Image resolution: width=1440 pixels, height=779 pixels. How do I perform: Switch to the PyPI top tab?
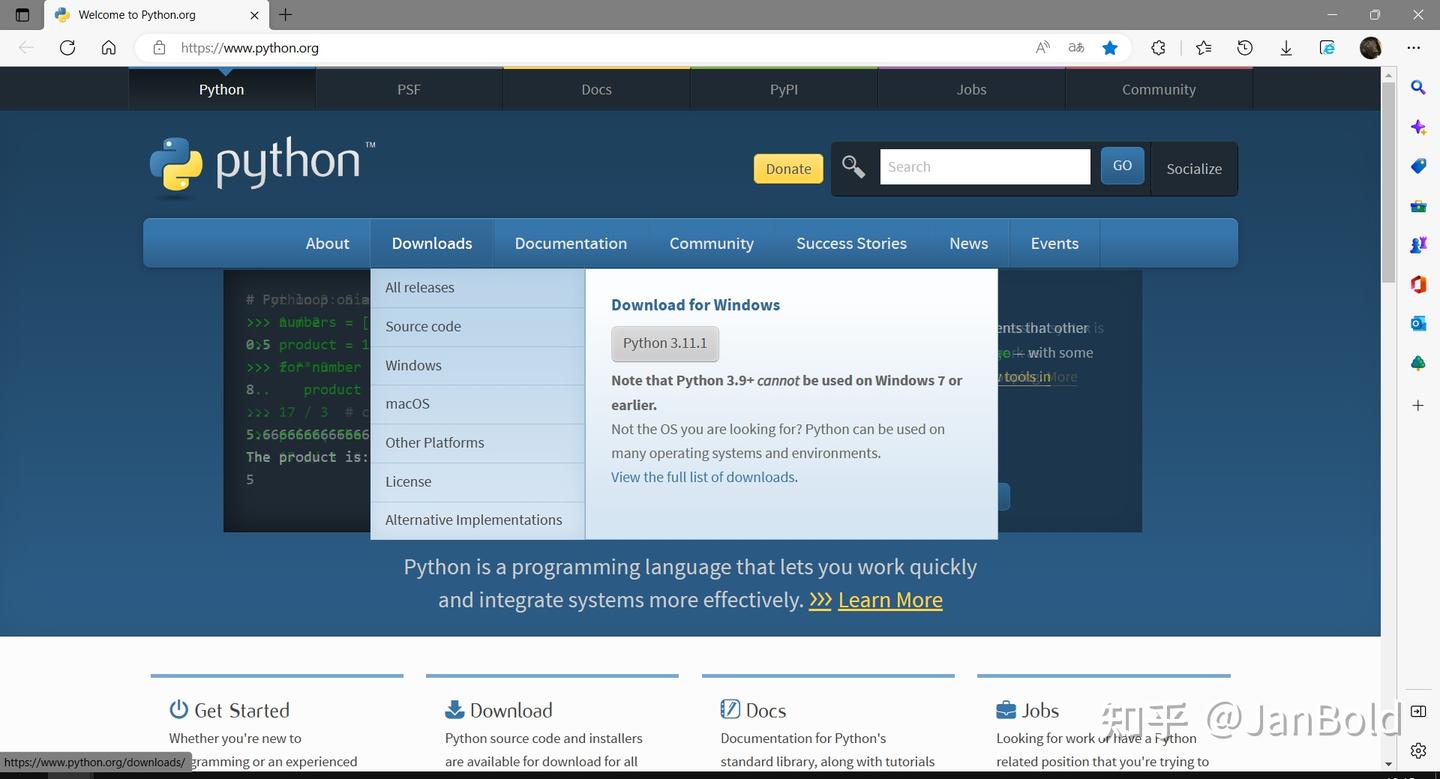pos(784,89)
